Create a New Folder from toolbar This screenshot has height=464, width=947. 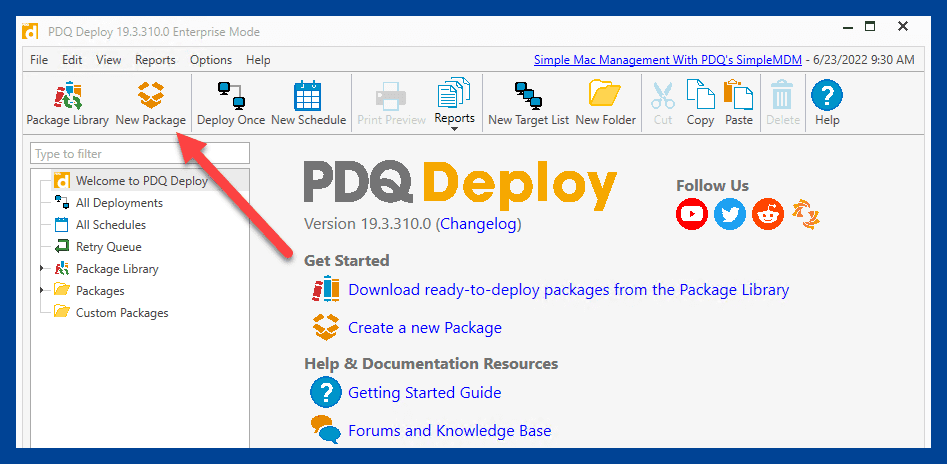coord(605,104)
